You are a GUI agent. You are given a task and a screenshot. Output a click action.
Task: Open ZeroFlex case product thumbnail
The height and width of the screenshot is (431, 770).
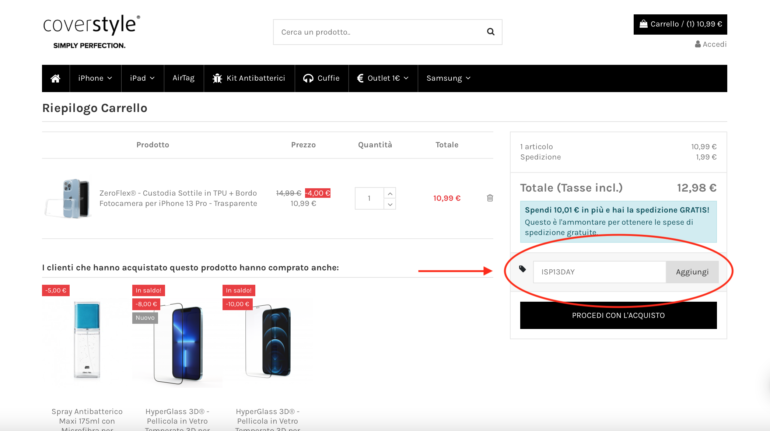[x=69, y=198]
